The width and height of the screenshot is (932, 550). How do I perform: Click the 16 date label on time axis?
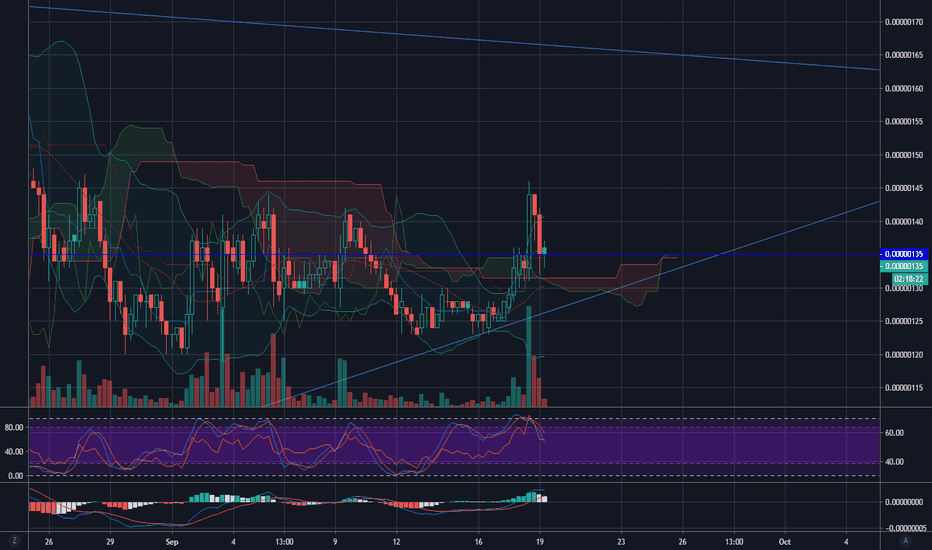pyautogui.click(x=478, y=542)
